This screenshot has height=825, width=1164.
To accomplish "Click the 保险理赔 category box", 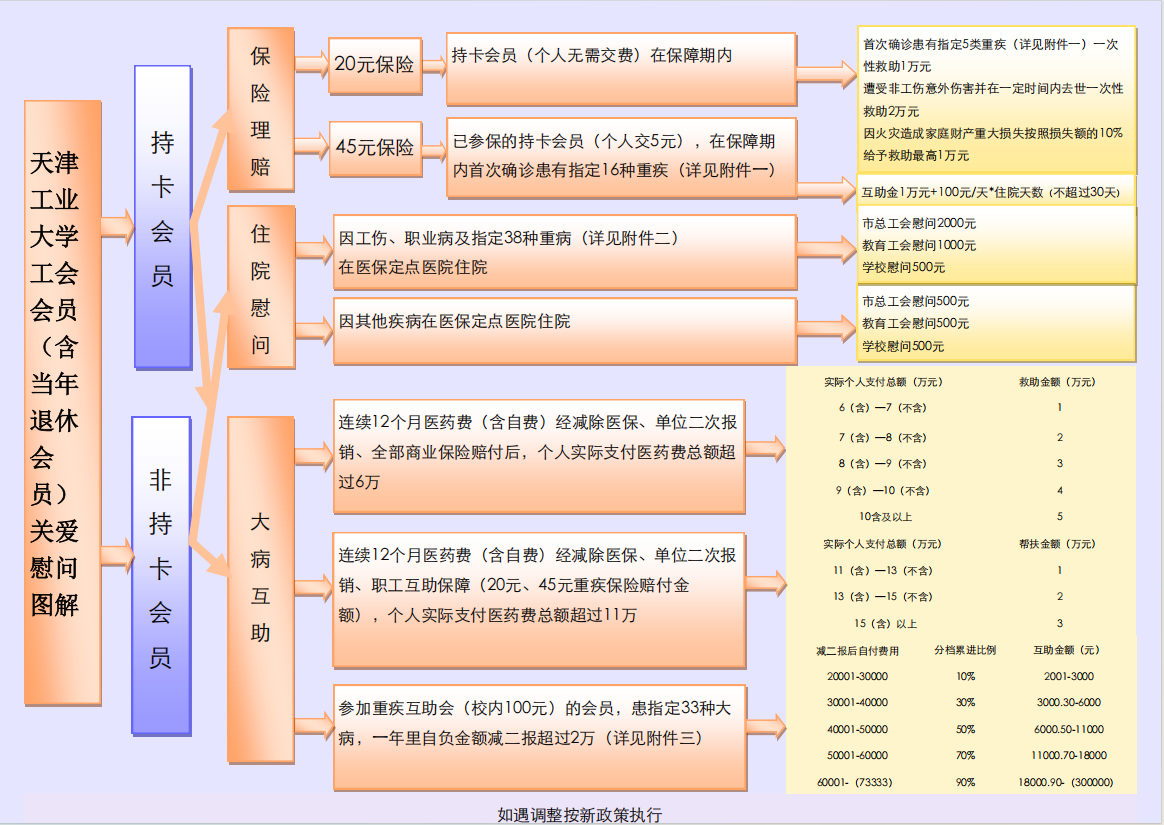I will point(261,110).
